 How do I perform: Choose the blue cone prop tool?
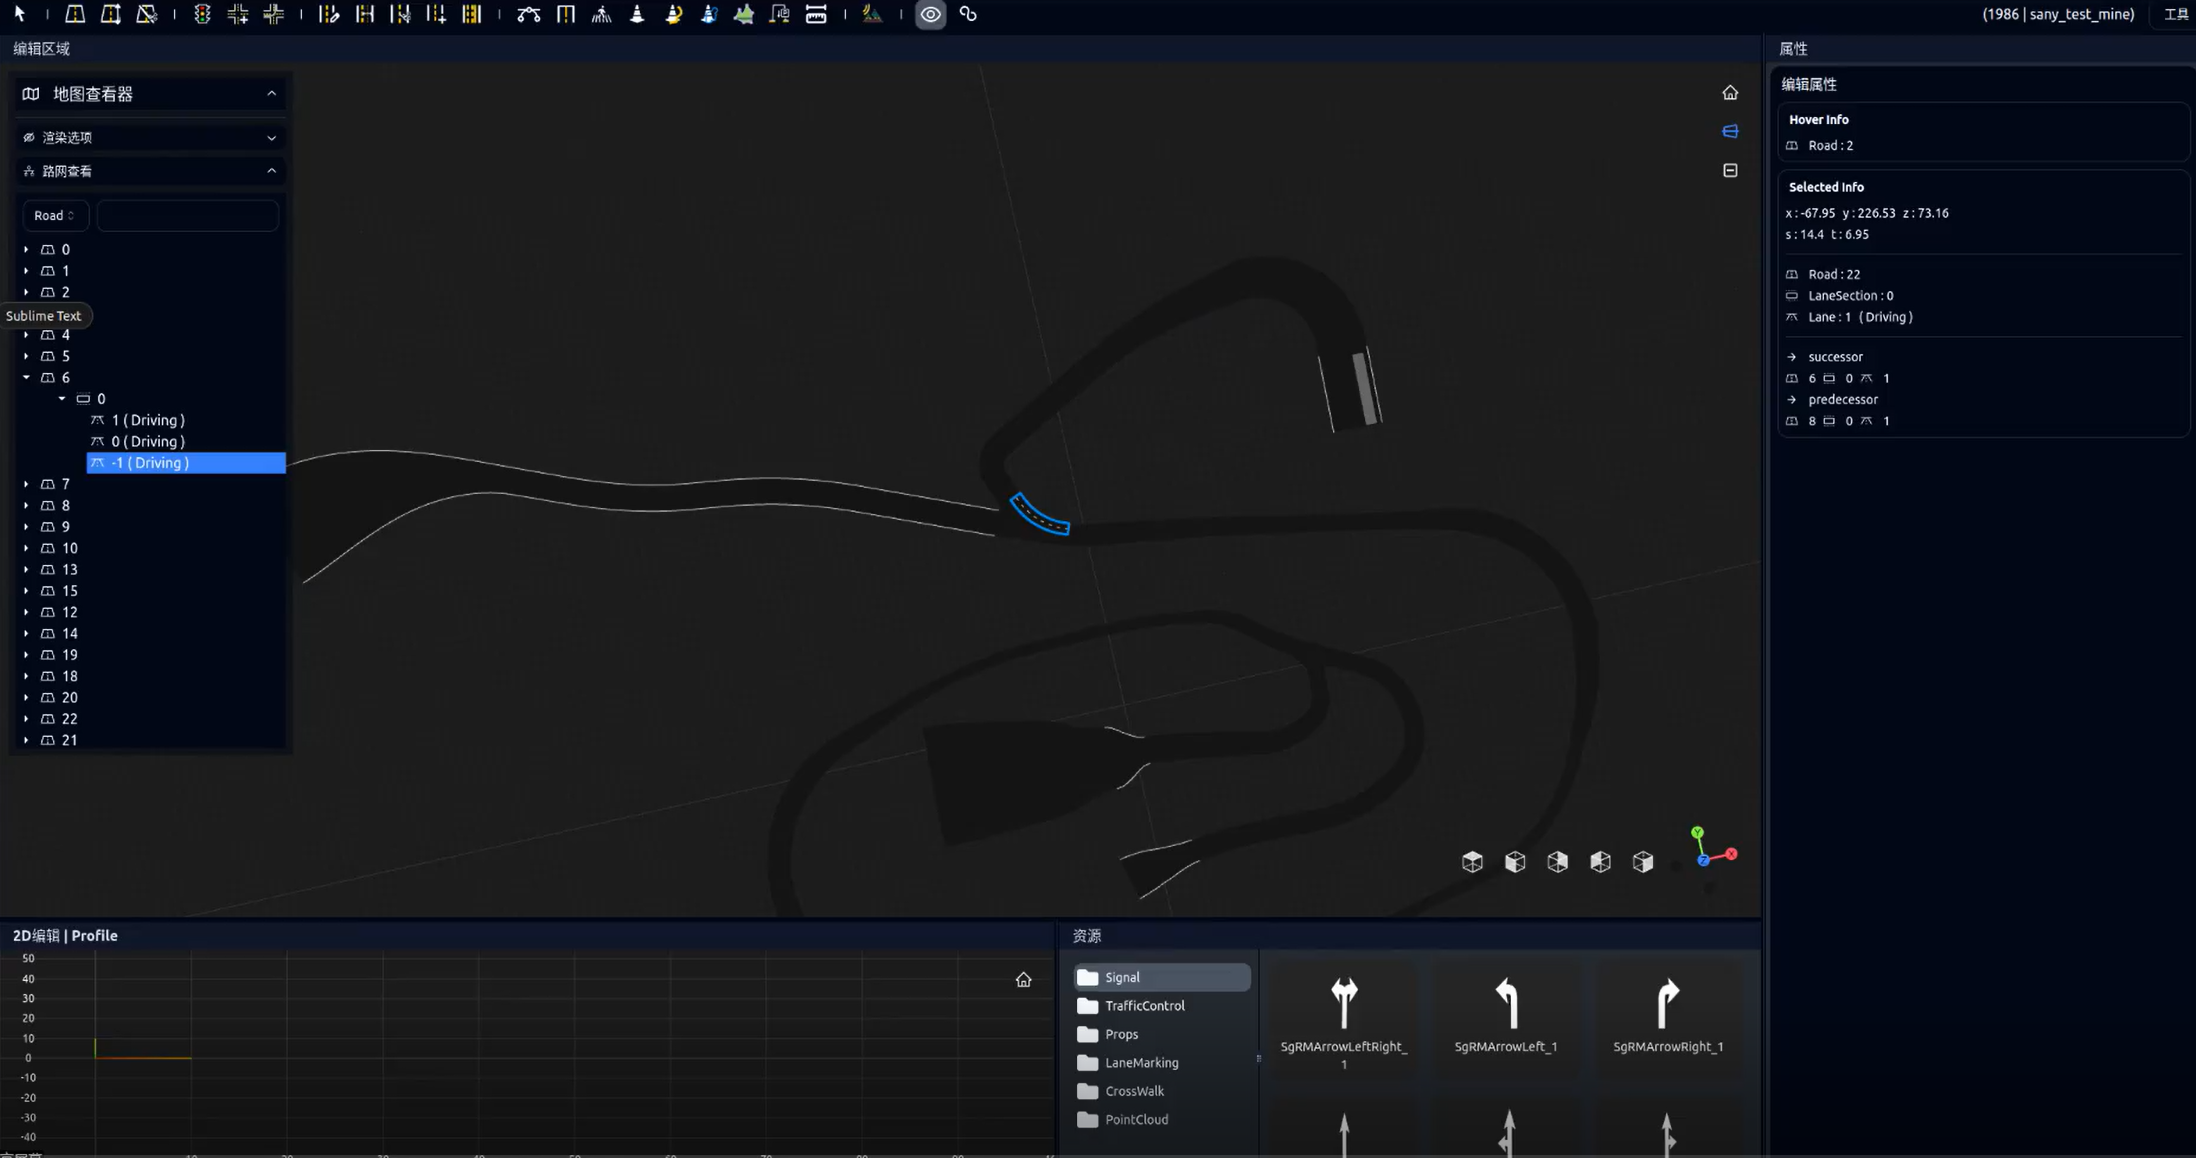pyautogui.click(x=709, y=14)
